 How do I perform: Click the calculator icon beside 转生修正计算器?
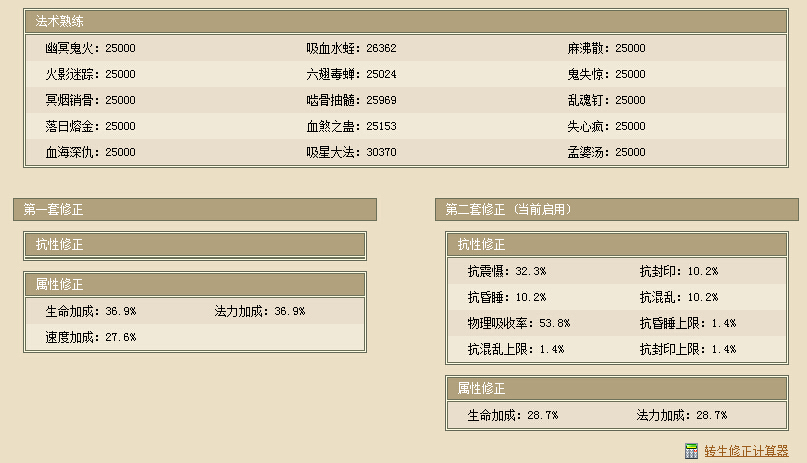(691, 451)
